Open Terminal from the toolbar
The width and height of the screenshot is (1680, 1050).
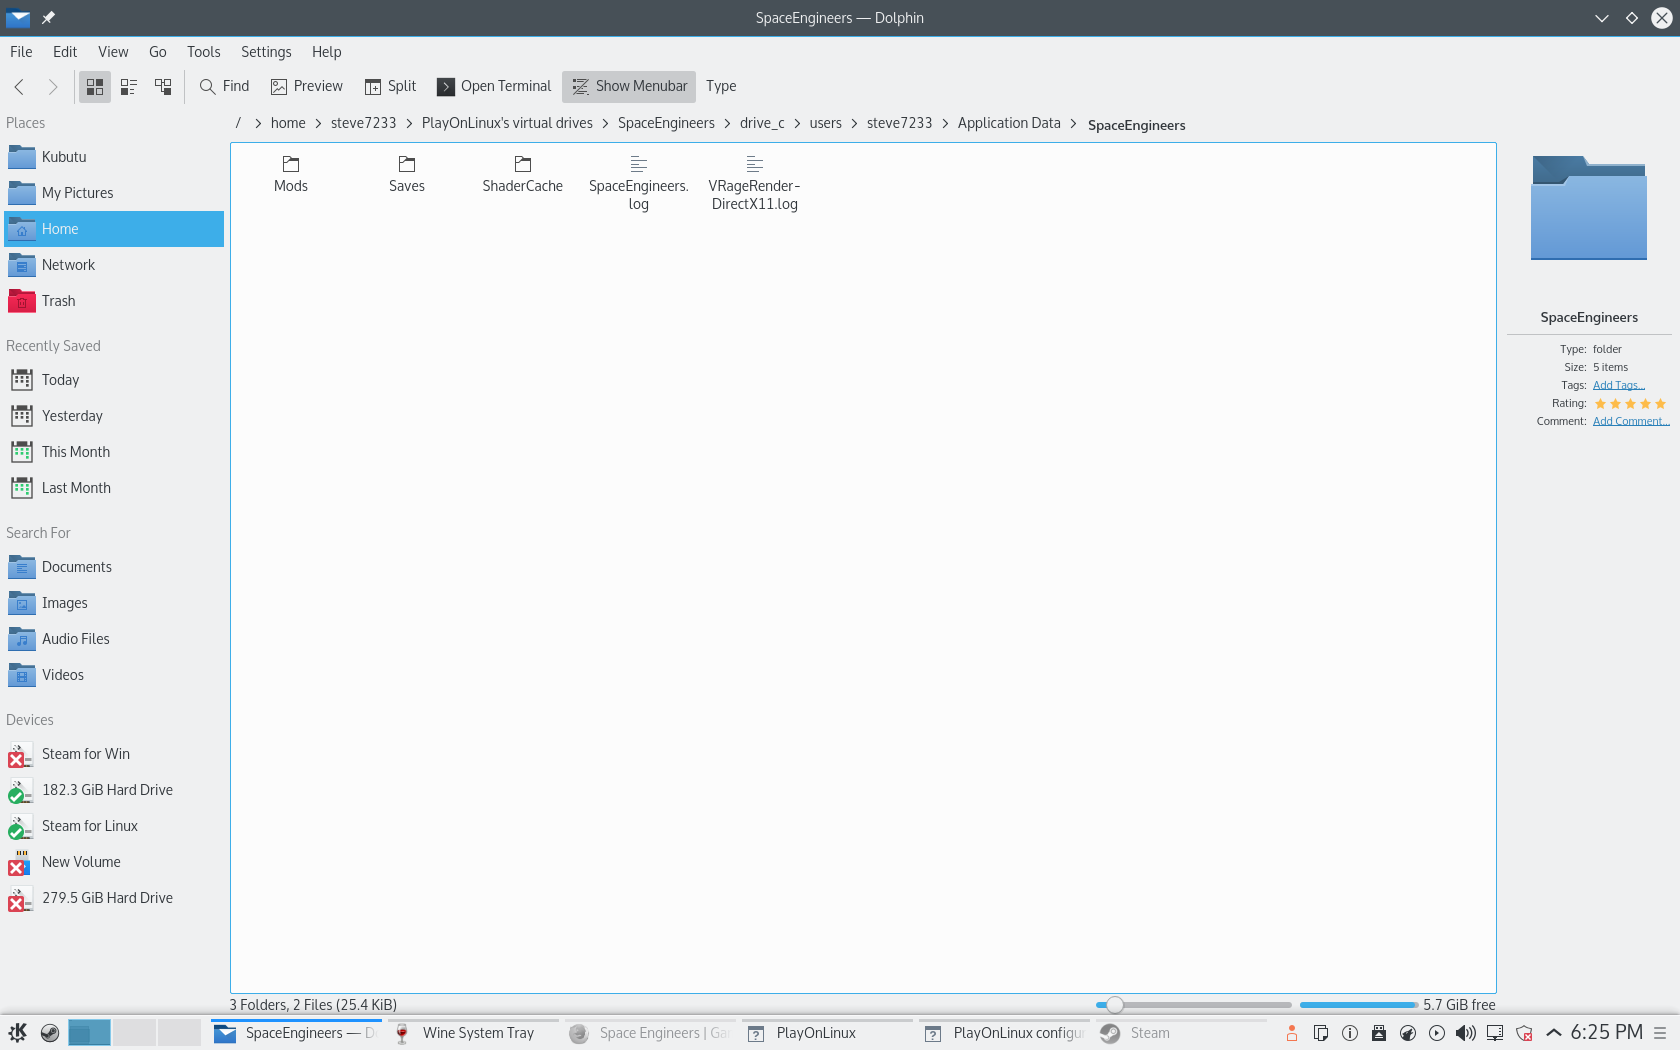point(494,87)
